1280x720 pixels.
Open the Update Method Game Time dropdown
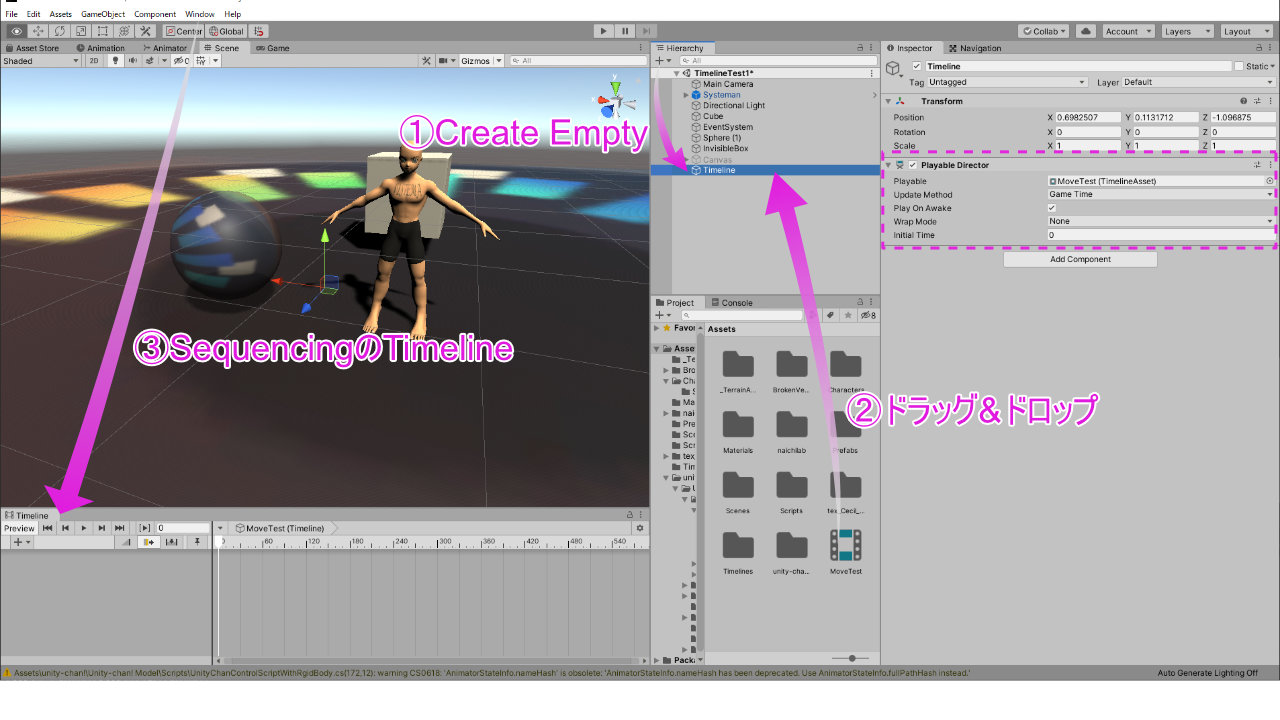1161,194
